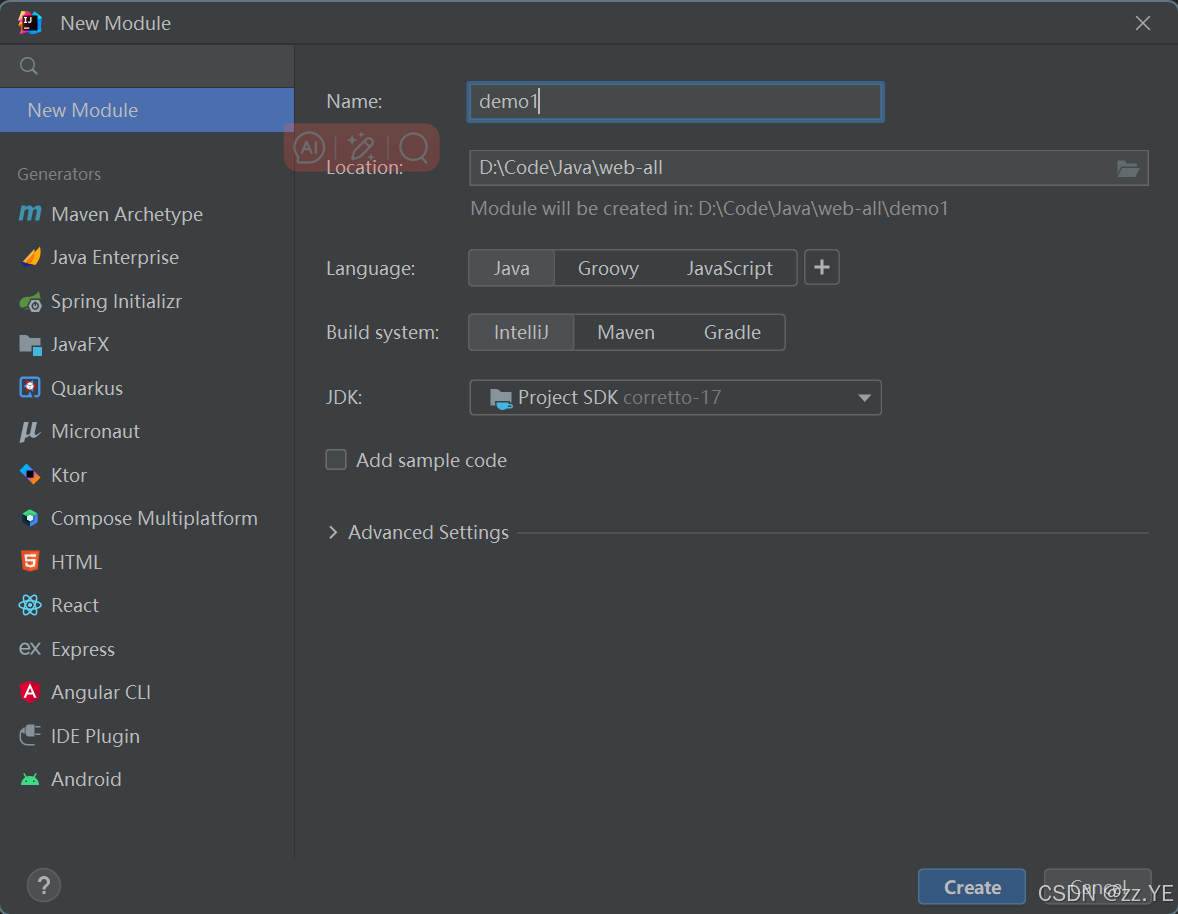This screenshot has width=1178, height=914.
Task: Select Micronaut generator label
Action: [95, 431]
